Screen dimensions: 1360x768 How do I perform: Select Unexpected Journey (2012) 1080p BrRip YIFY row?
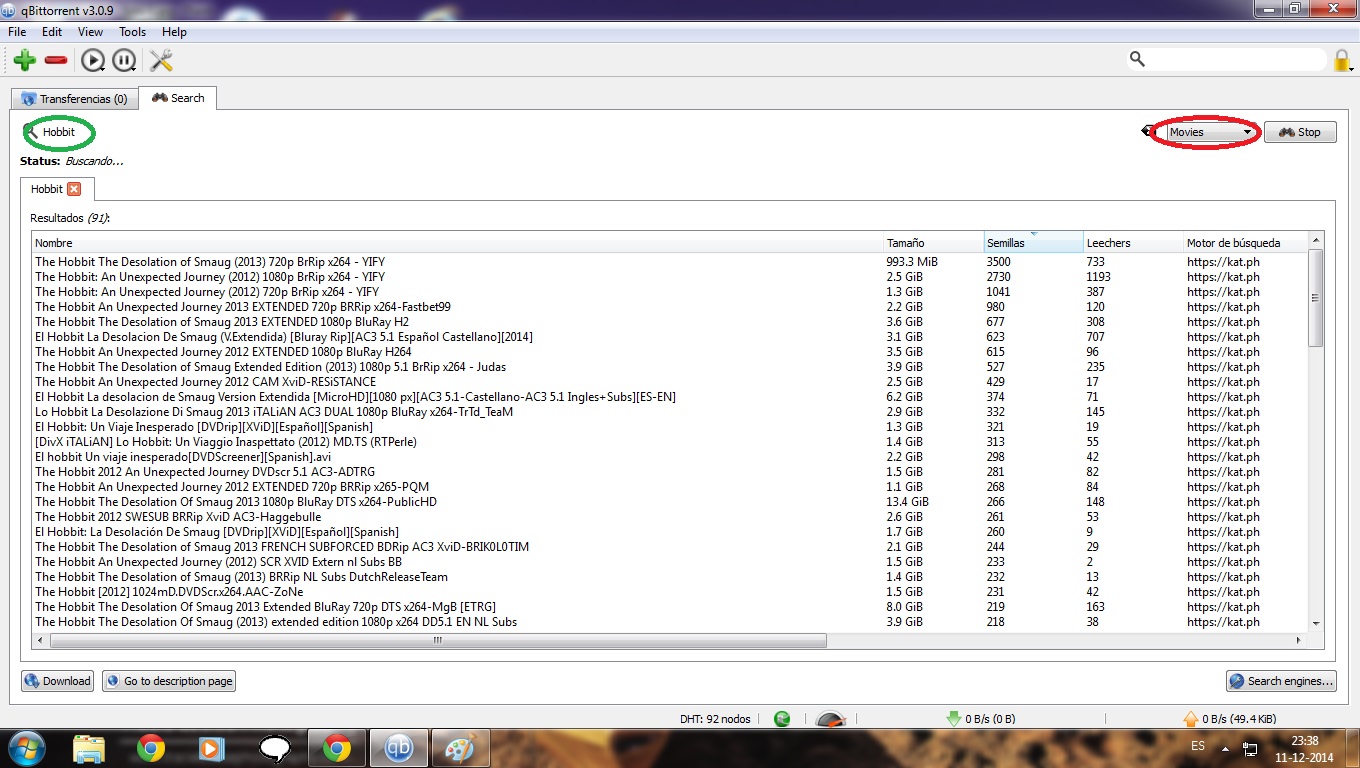point(669,277)
